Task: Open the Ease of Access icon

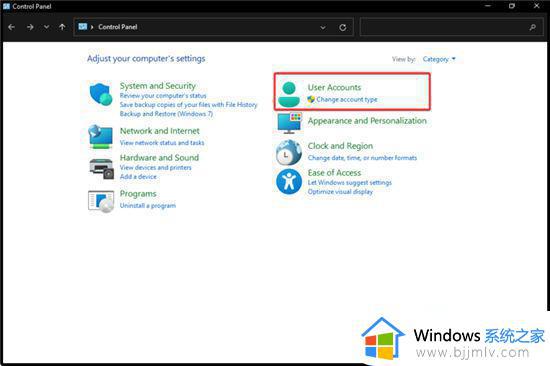Action: click(289, 181)
